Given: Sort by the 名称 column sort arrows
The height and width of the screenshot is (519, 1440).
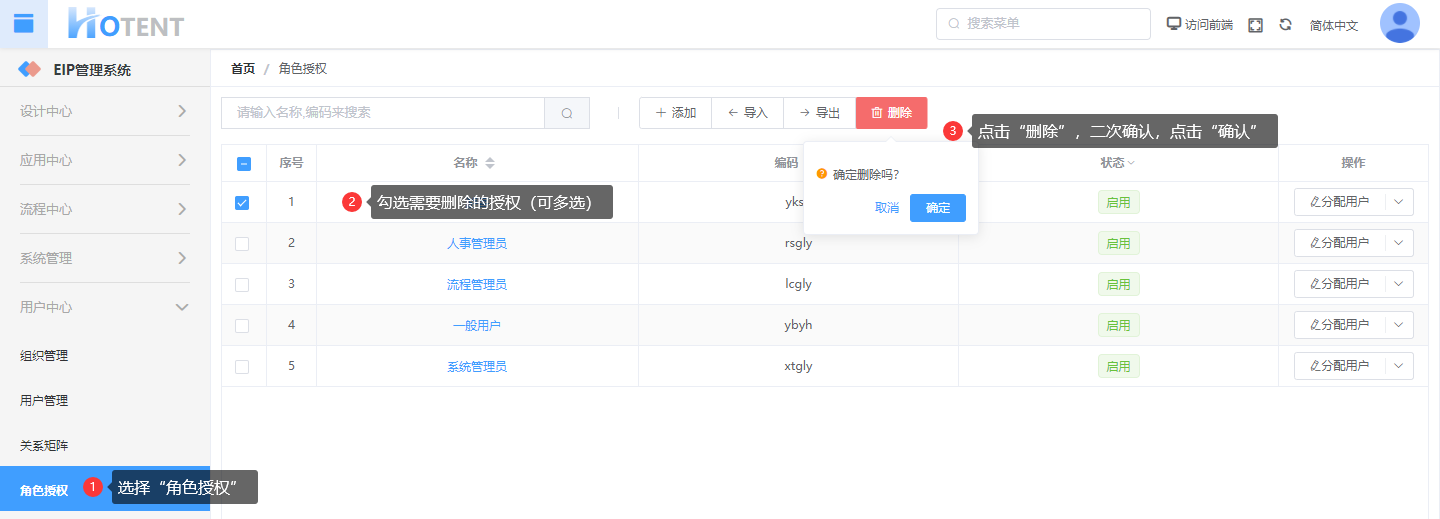Looking at the screenshot, I should coord(490,163).
